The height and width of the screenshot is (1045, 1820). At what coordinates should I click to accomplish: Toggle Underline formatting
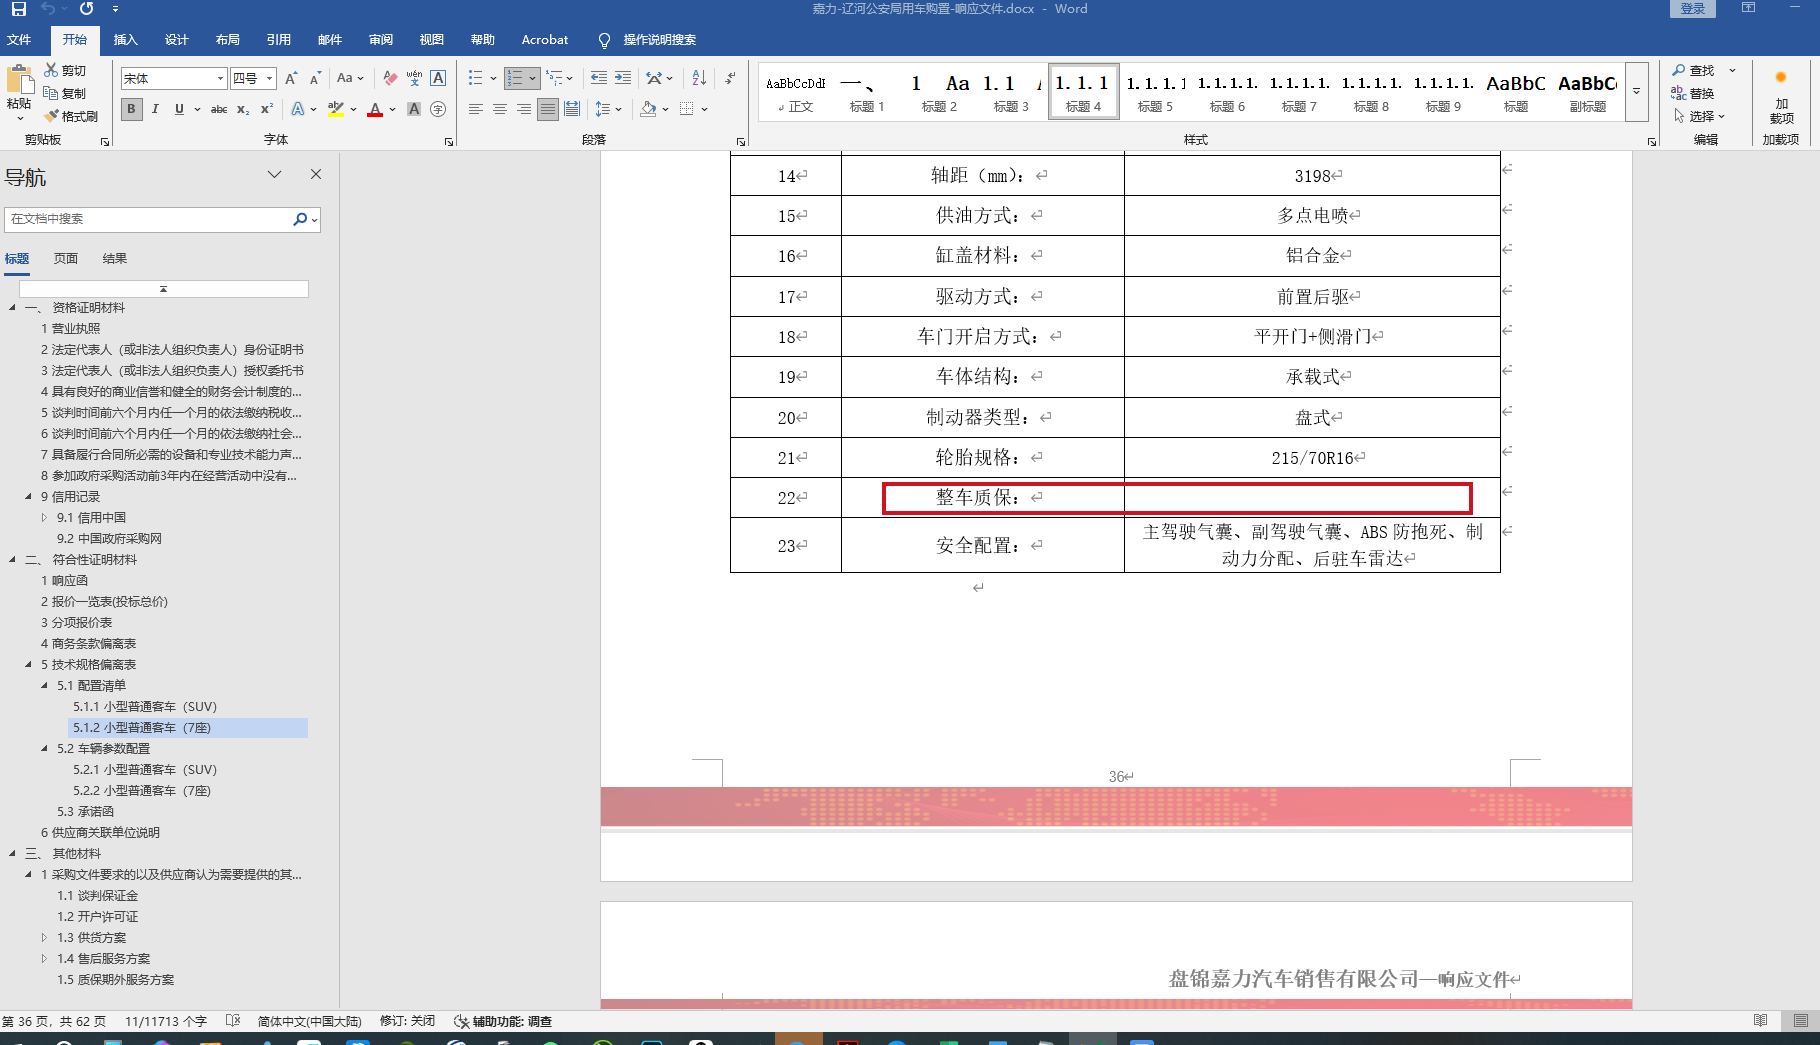179,109
